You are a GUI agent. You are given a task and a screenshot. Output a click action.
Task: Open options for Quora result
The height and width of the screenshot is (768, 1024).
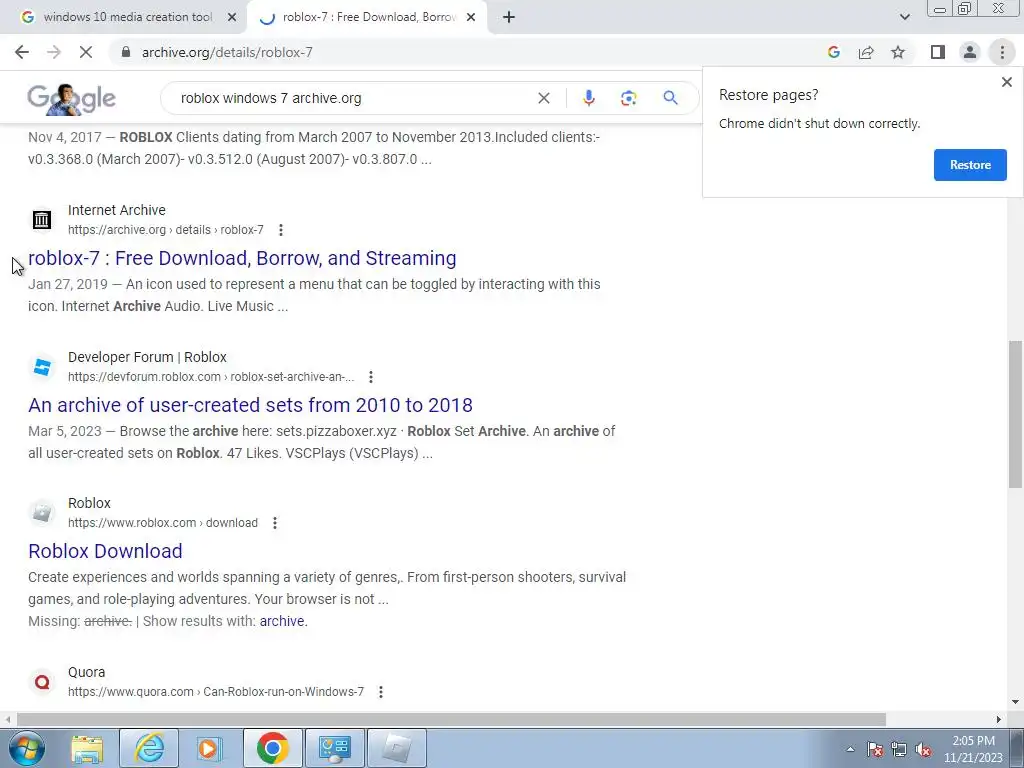(381, 692)
